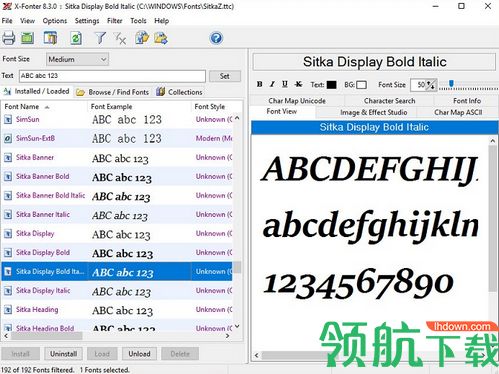The width and height of the screenshot is (499, 374).
Task: Sort by the Font Name column header
Action: (44, 107)
